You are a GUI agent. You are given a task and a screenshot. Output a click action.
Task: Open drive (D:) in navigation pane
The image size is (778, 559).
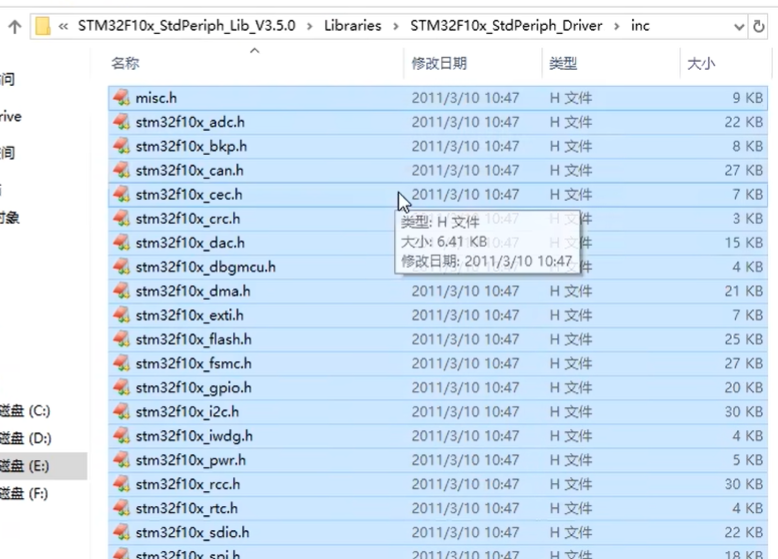(25, 438)
